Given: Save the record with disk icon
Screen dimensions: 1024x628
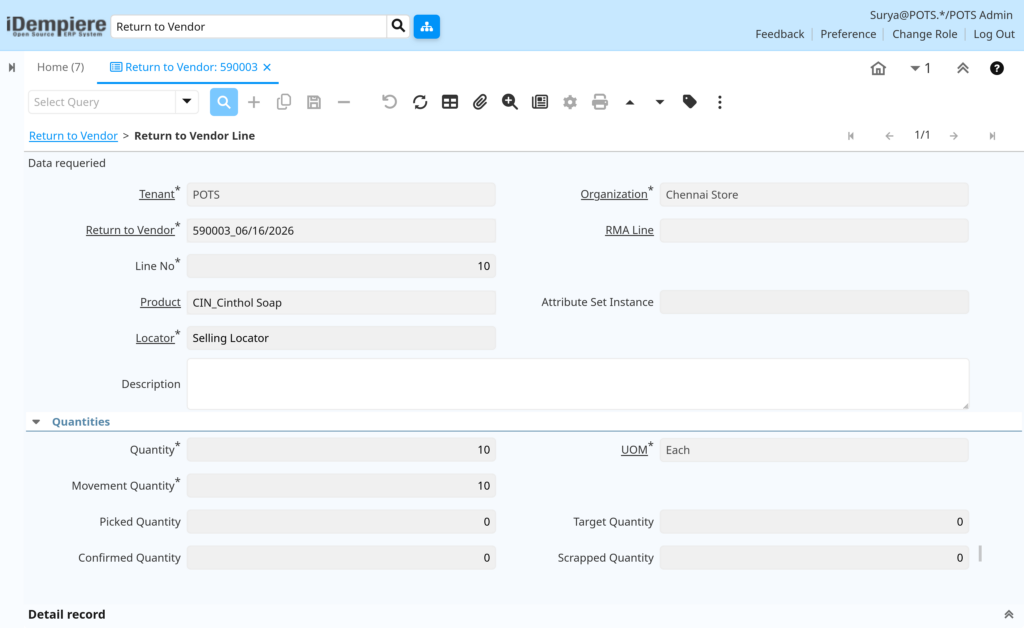Looking at the screenshot, I should tap(314, 102).
